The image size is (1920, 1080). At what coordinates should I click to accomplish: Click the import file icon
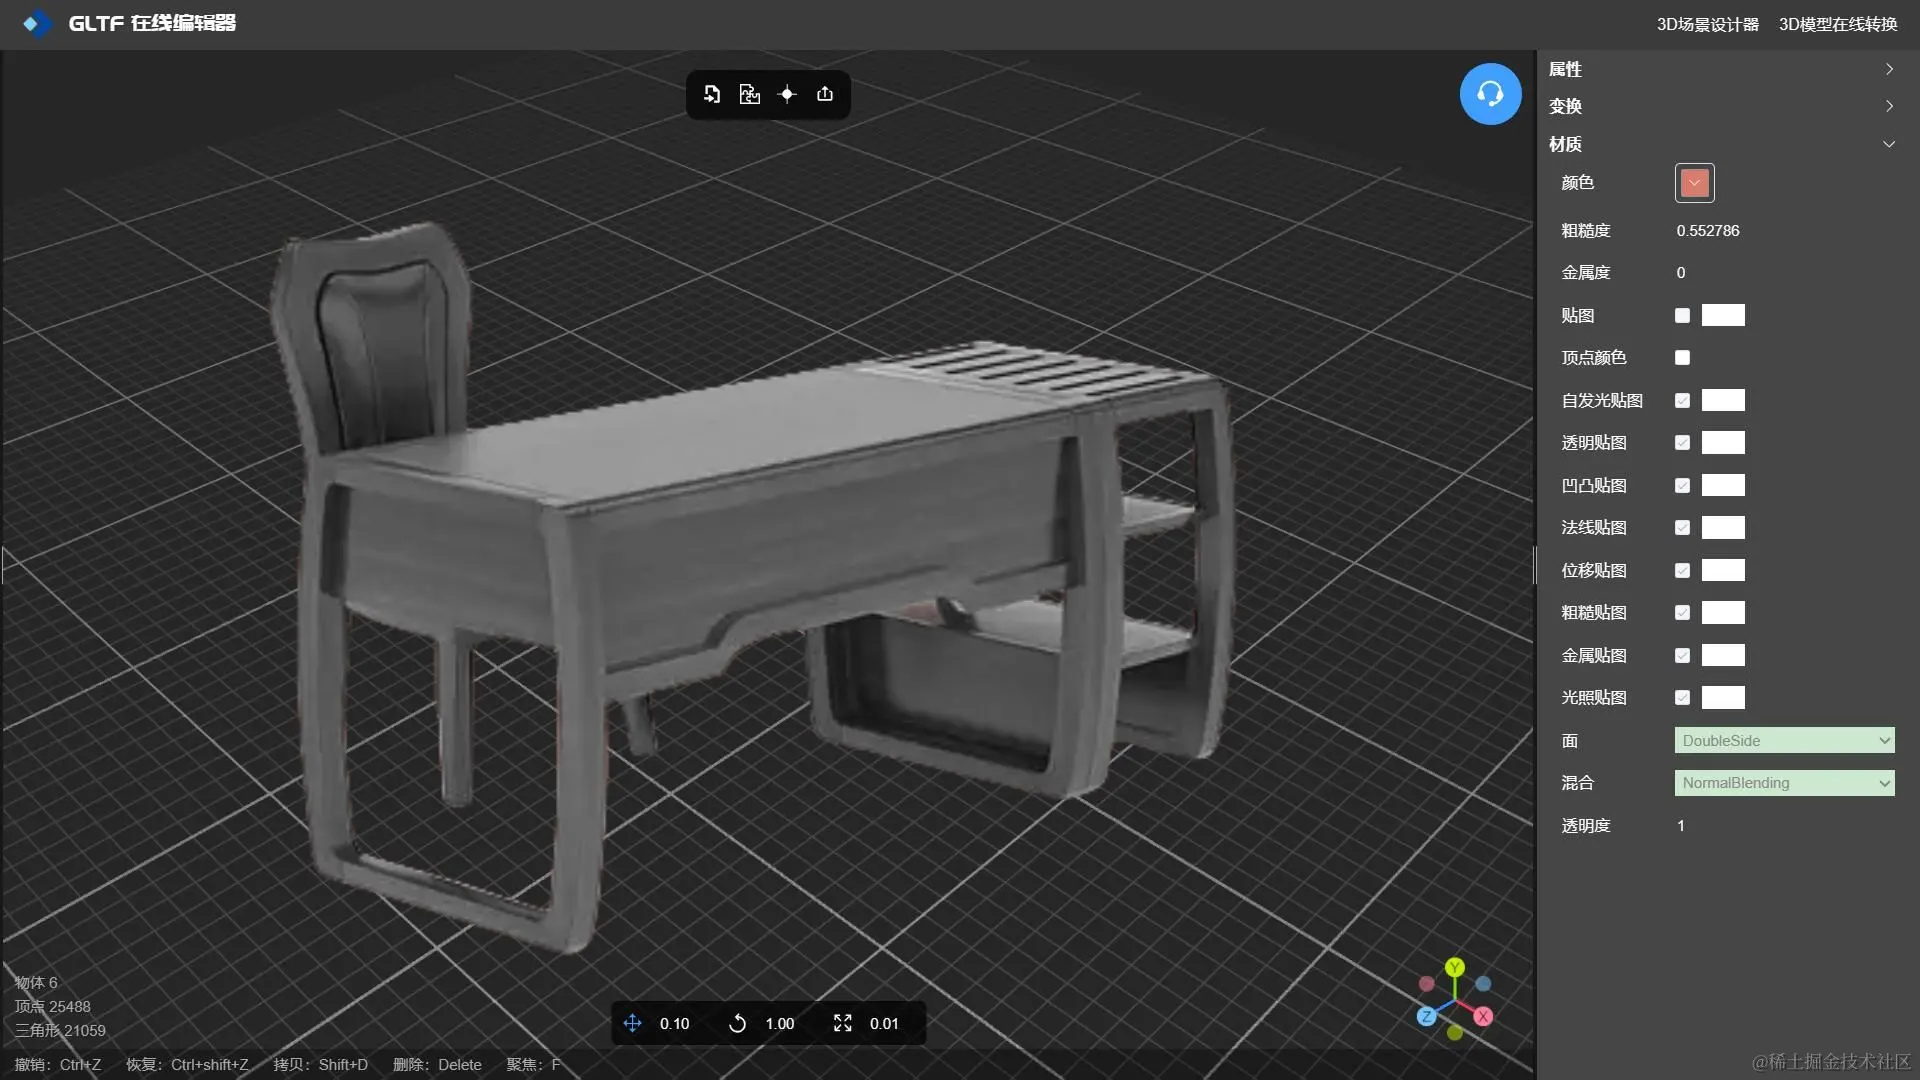(x=712, y=94)
